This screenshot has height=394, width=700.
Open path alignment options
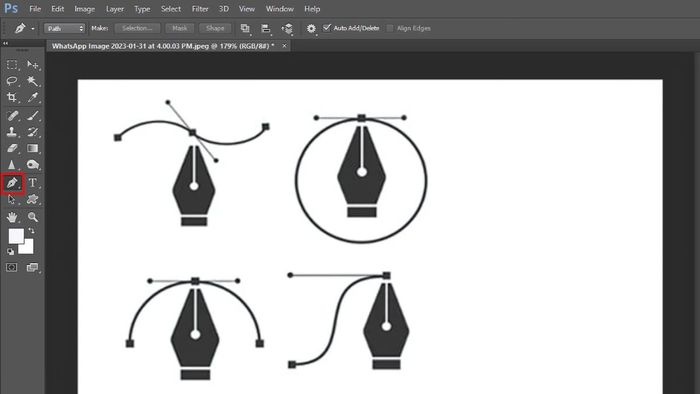pos(266,29)
